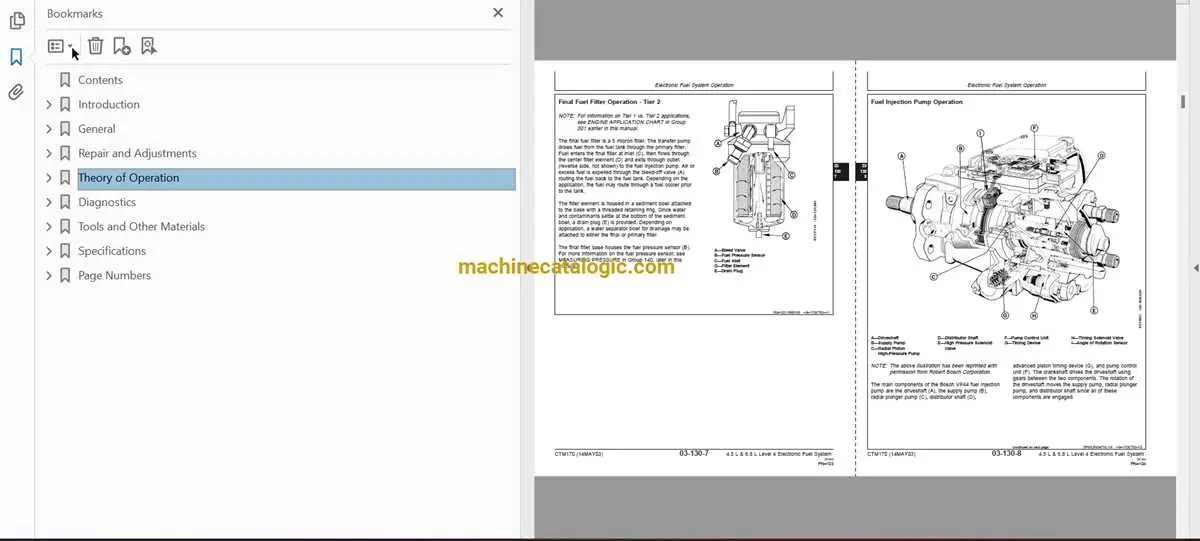Click the Fuel Injection Pump Operation heading
The width and height of the screenshot is (1200, 541).
917,102
